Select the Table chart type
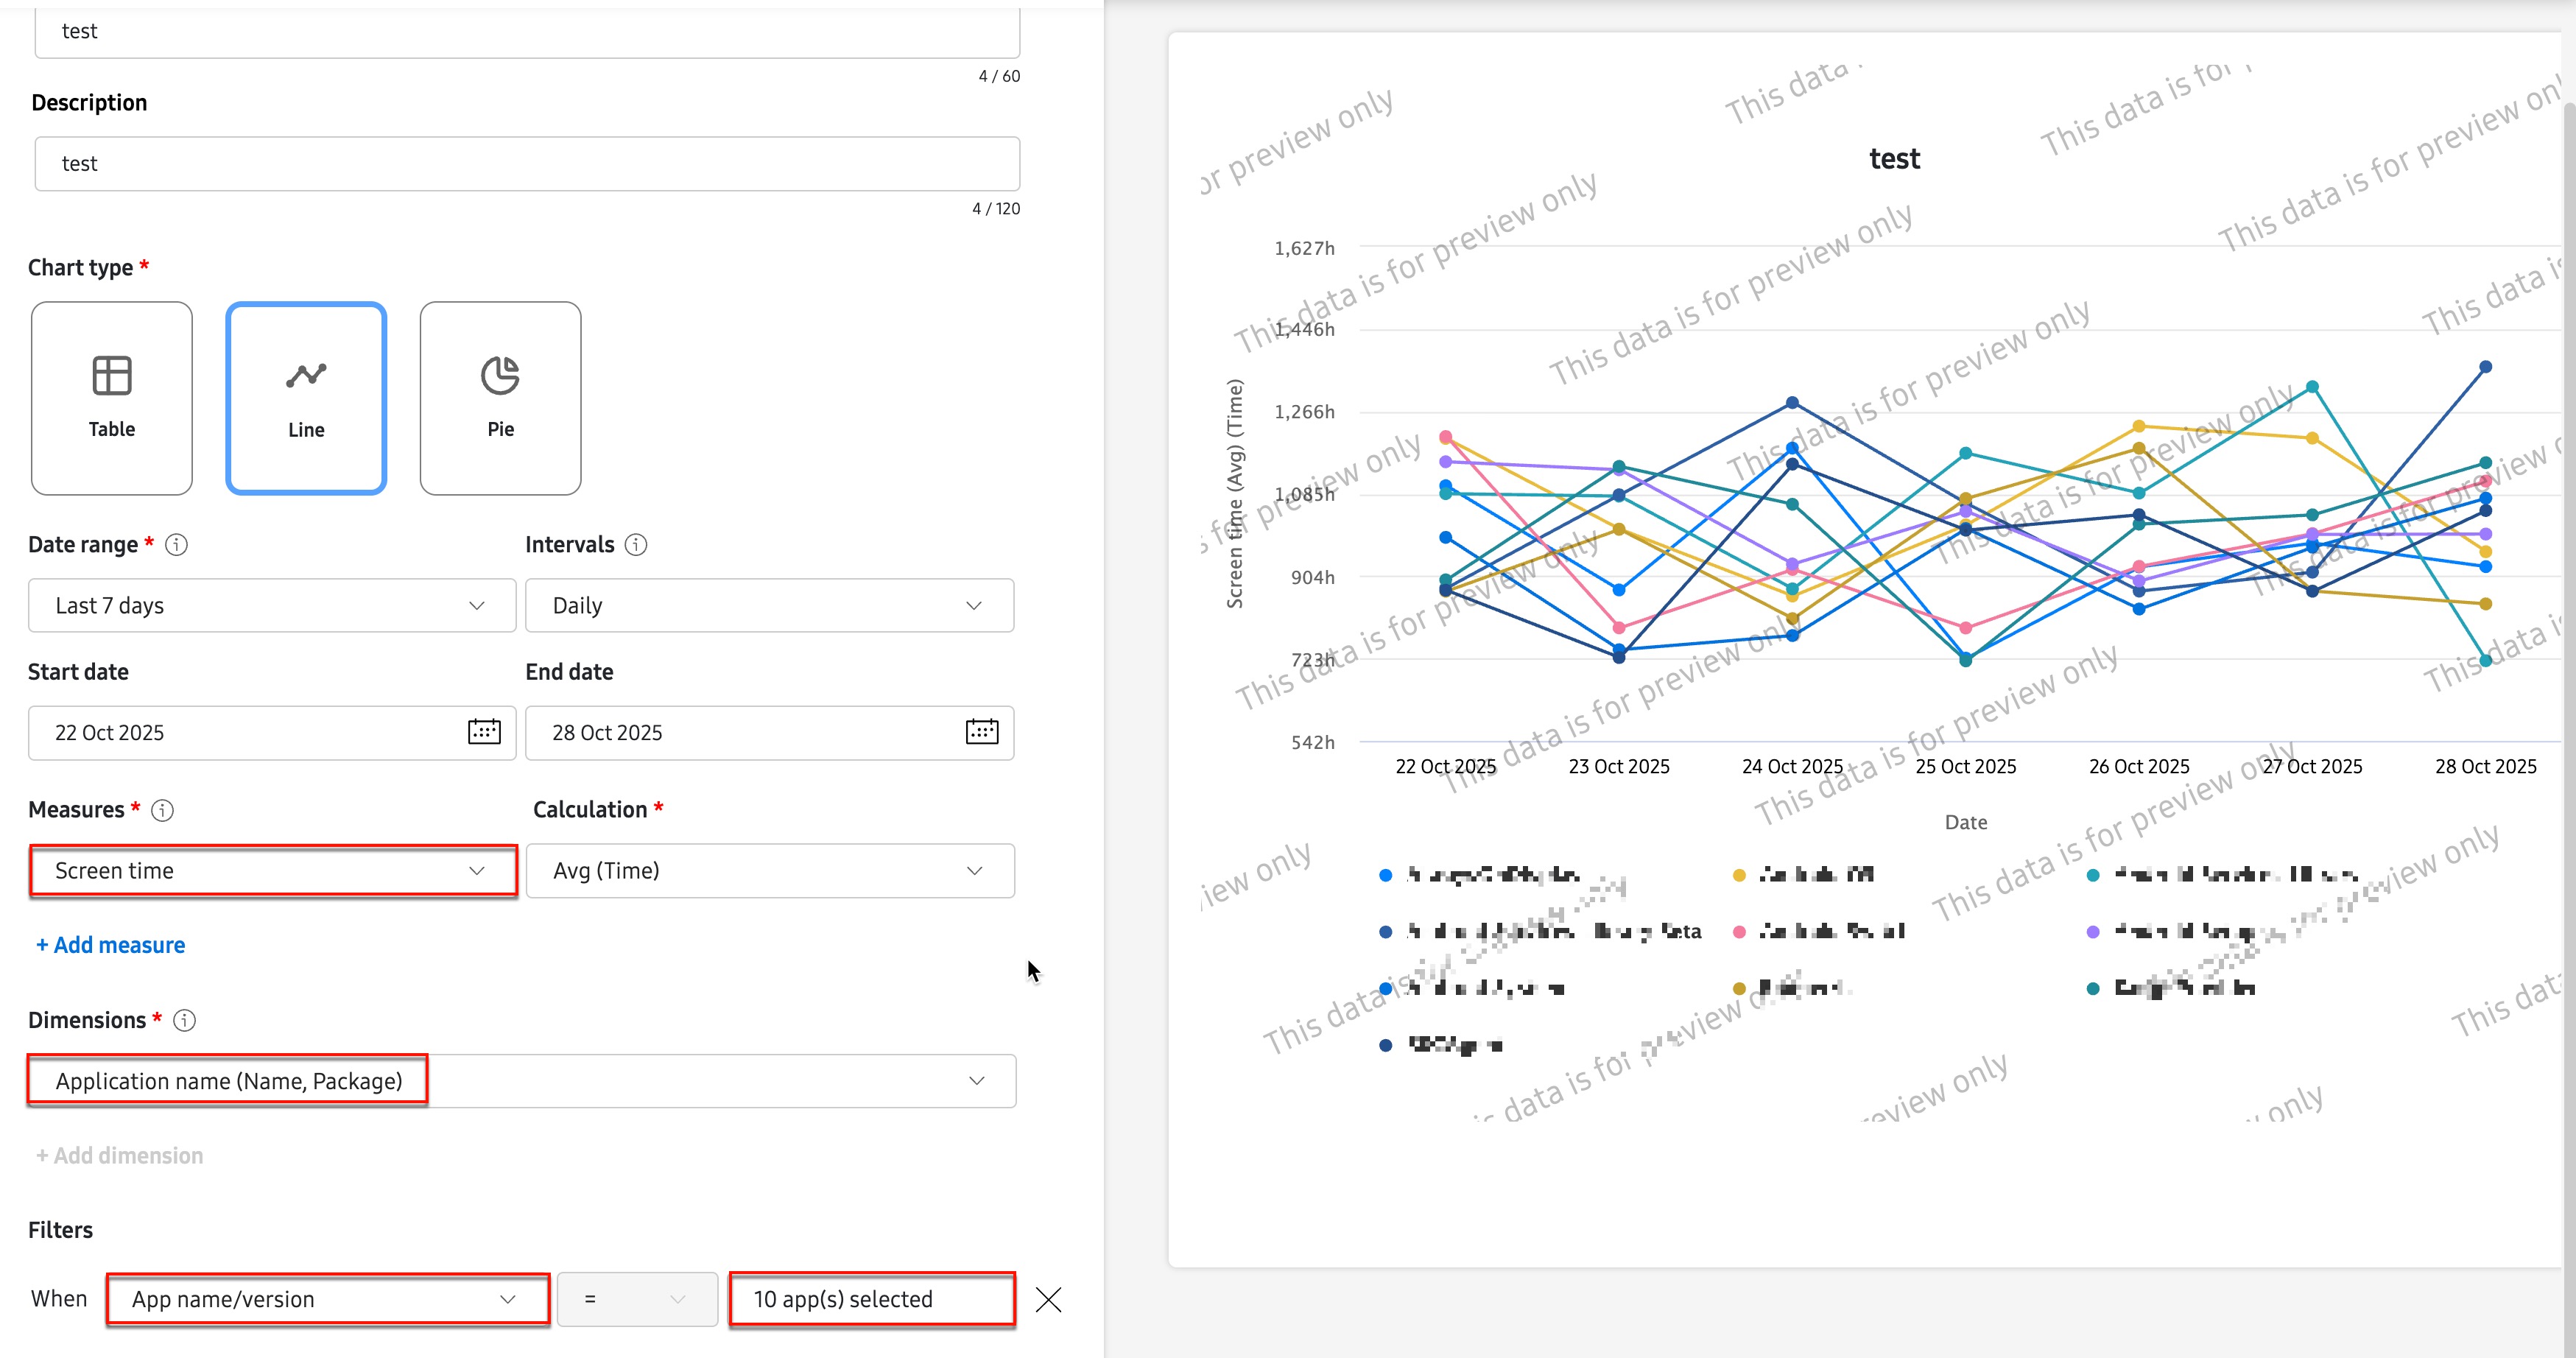 (x=111, y=398)
